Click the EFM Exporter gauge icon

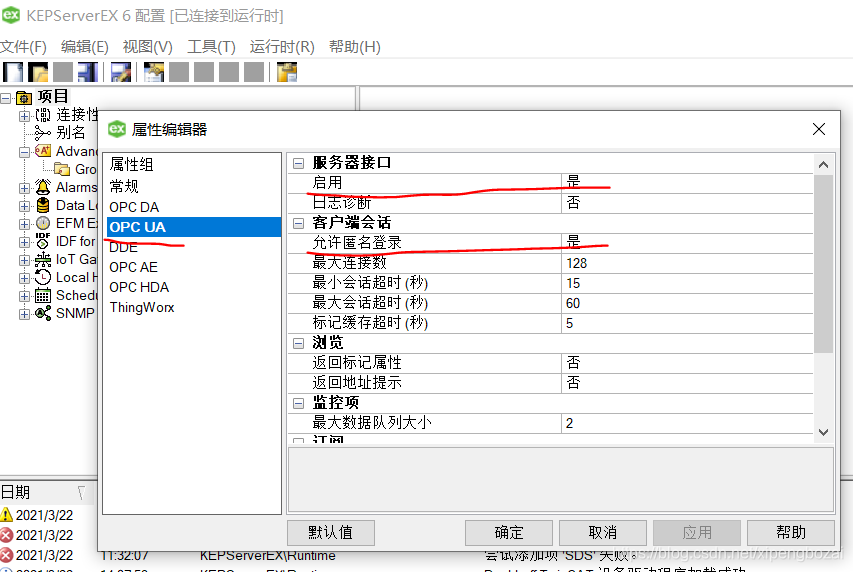43,223
